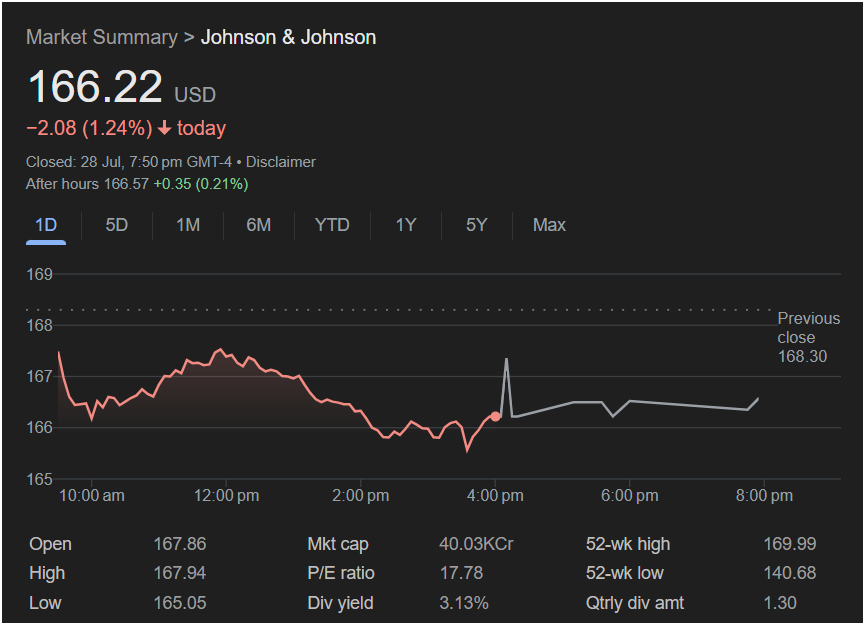Click the 165 y-axis label
Screen dimensions: 865x625
(40, 479)
